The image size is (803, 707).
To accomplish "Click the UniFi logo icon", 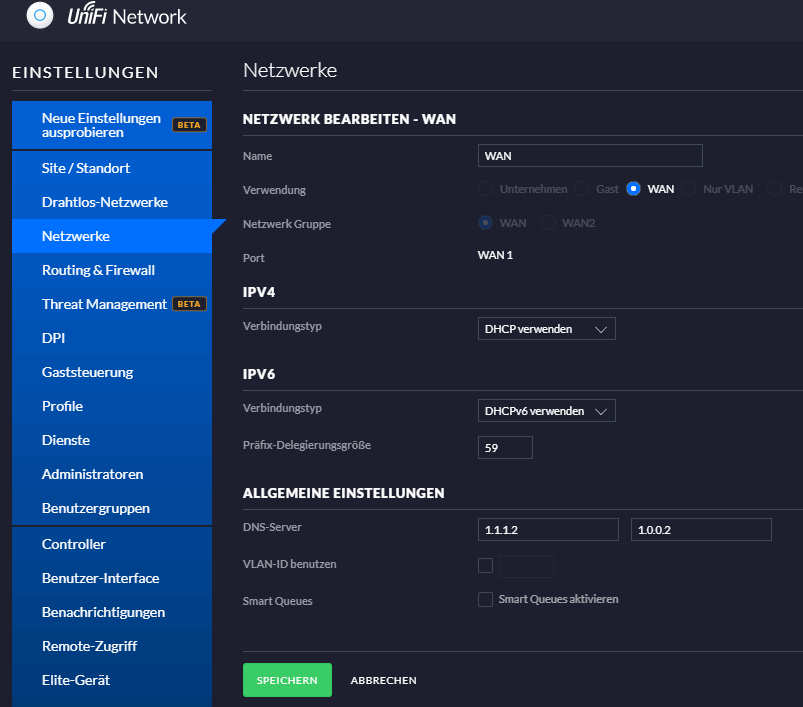I will click(x=41, y=16).
